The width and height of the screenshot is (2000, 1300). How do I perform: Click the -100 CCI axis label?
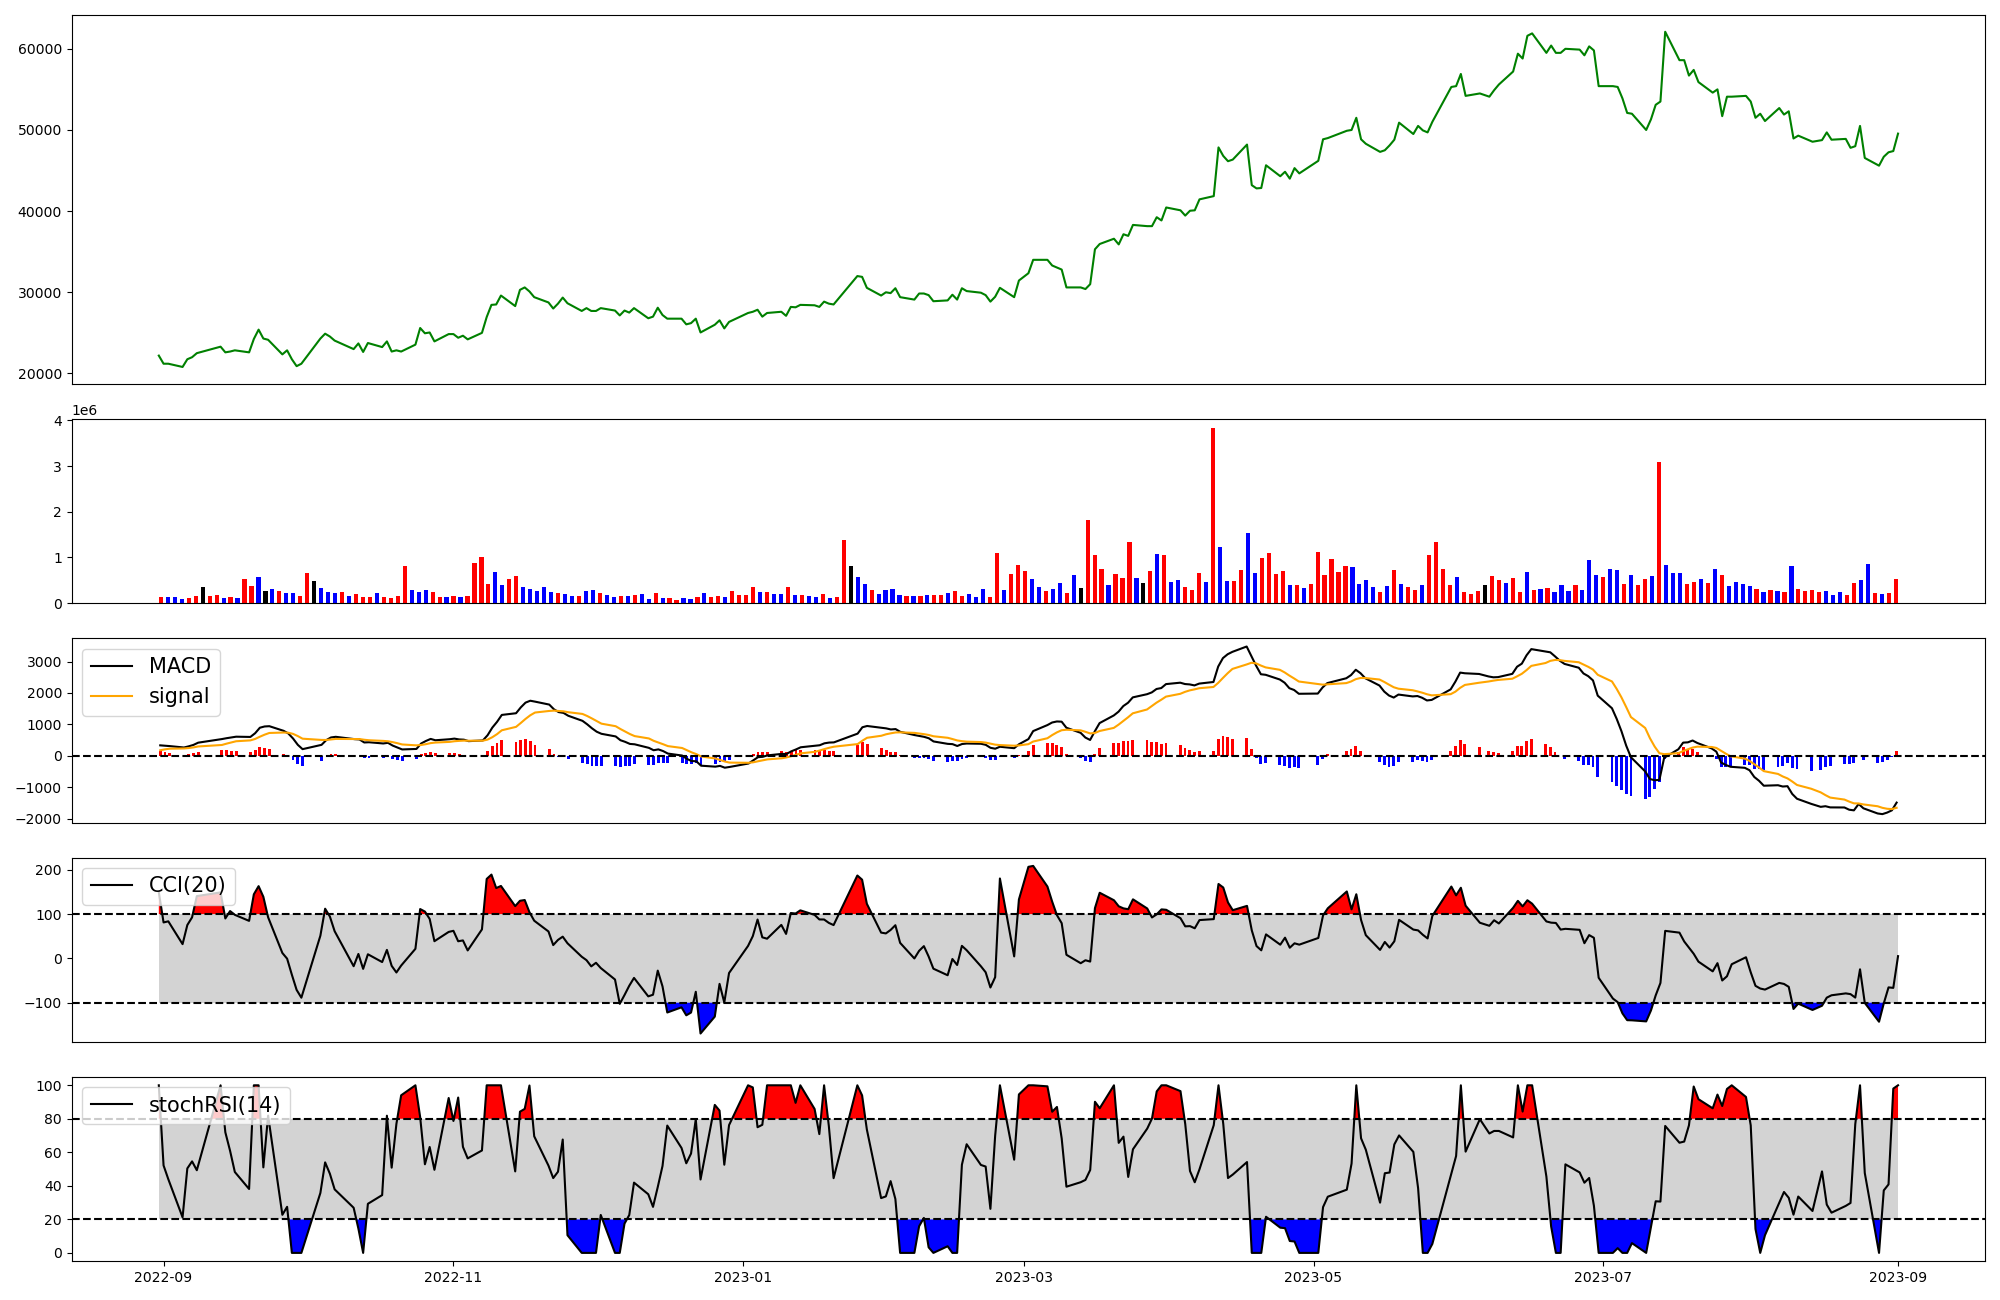click(44, 1003)
